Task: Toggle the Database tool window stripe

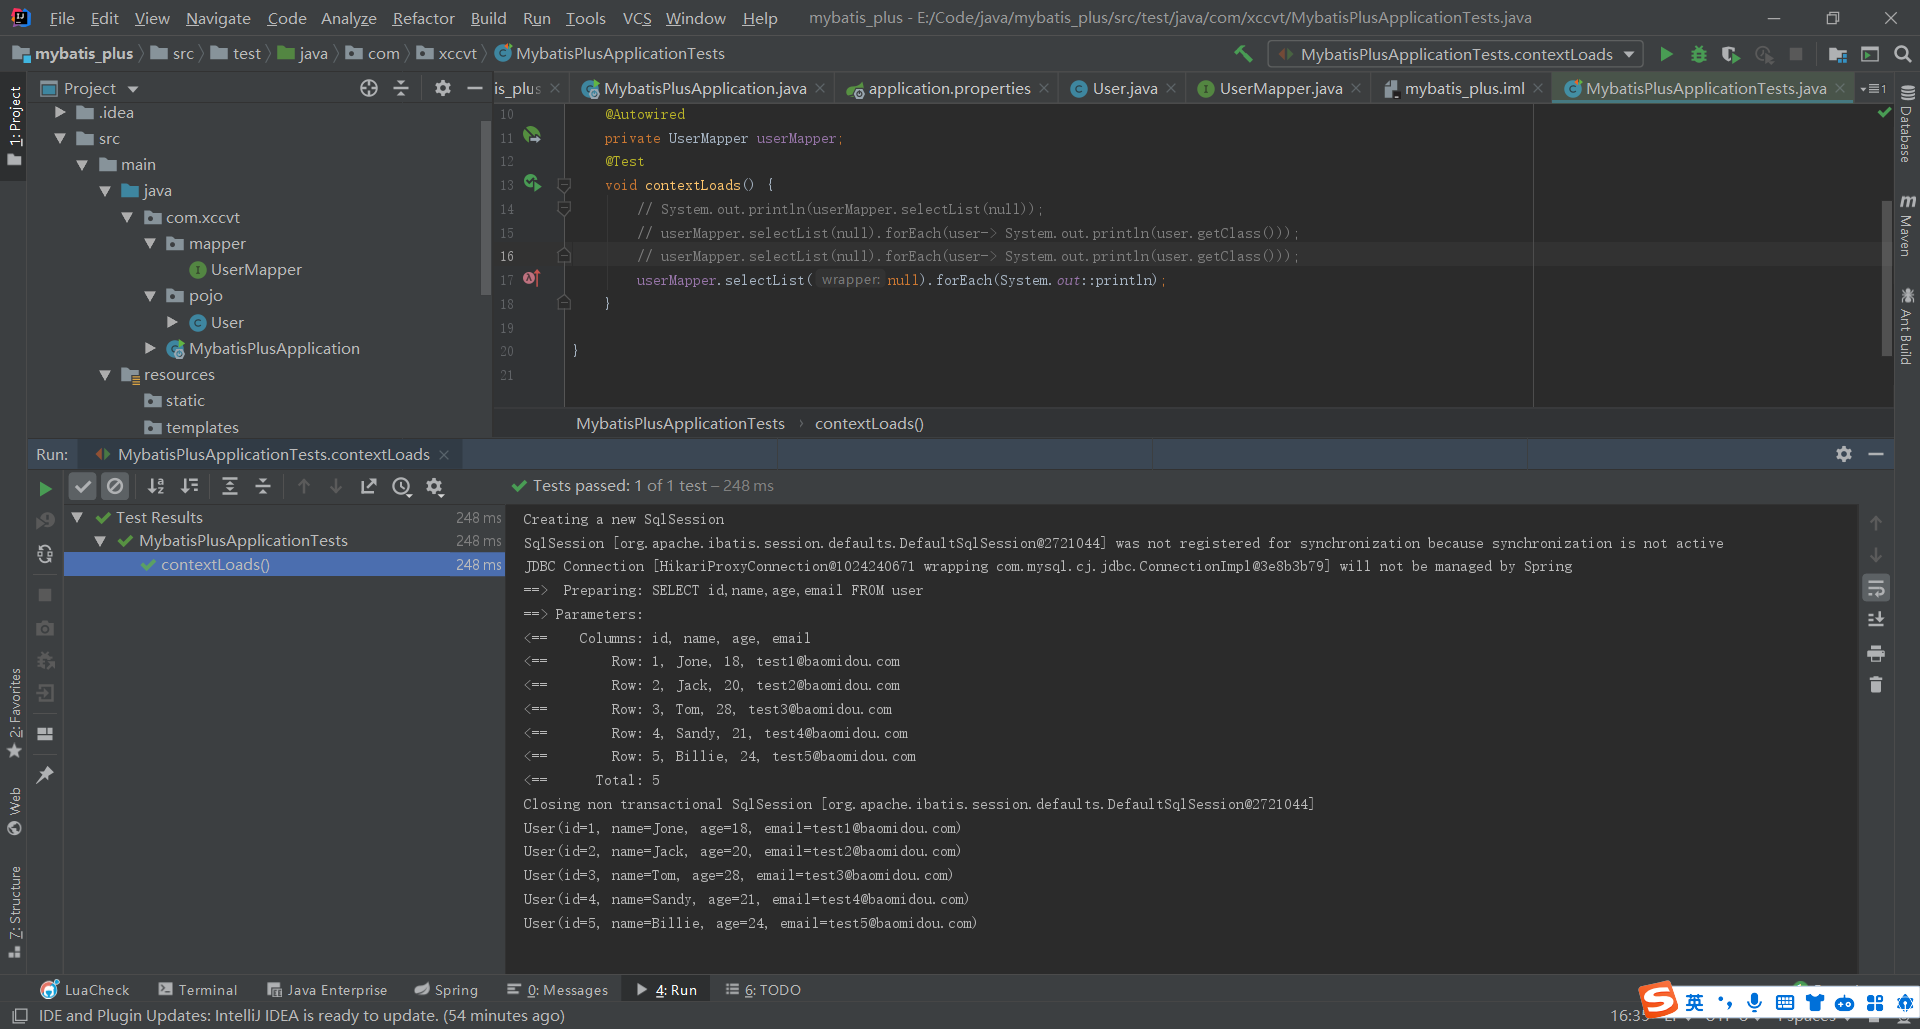Action: [x=1906, y=123]
